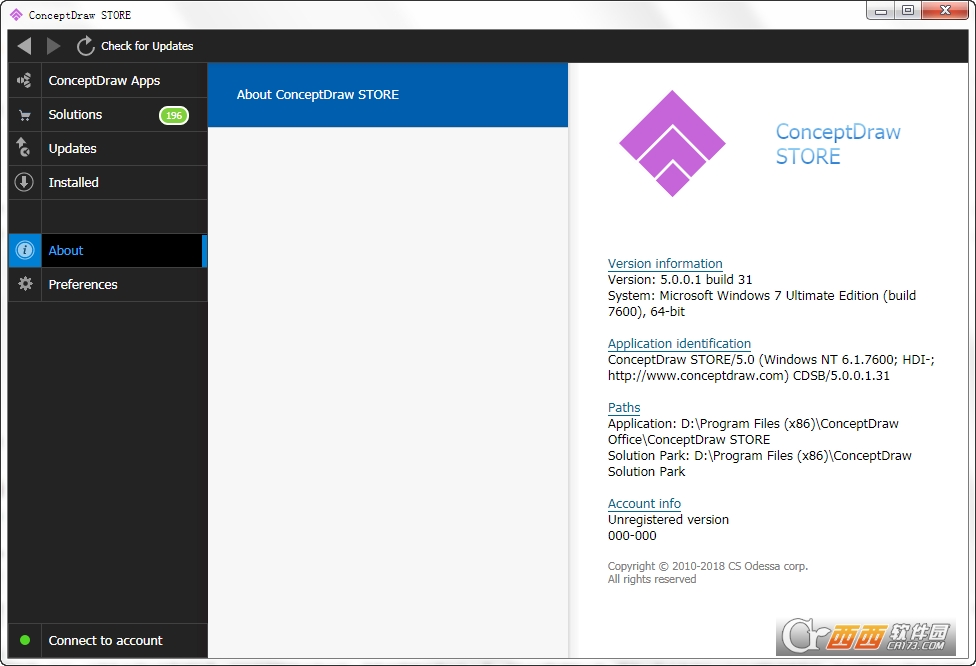Click the Check for Updates label
This screenshot has width=976, height=666.
click(147, 46)
